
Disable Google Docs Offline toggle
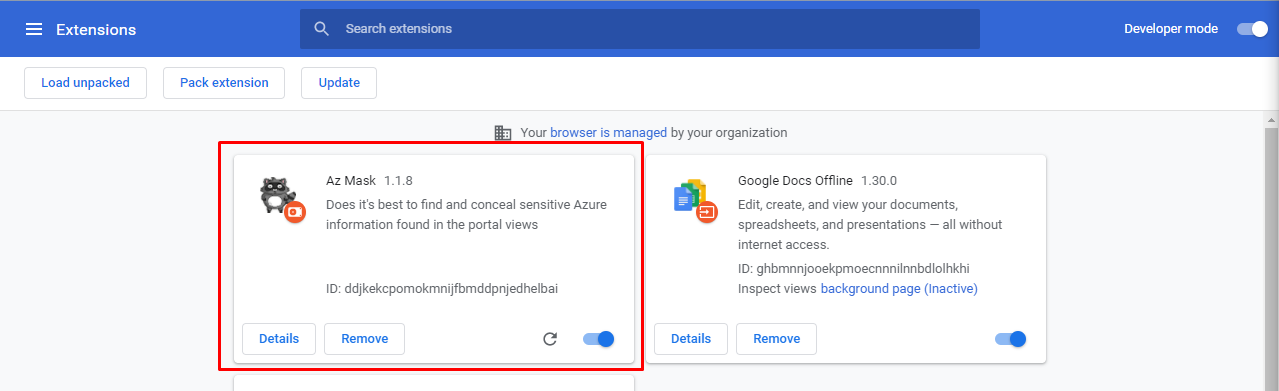coord(1010,339)
